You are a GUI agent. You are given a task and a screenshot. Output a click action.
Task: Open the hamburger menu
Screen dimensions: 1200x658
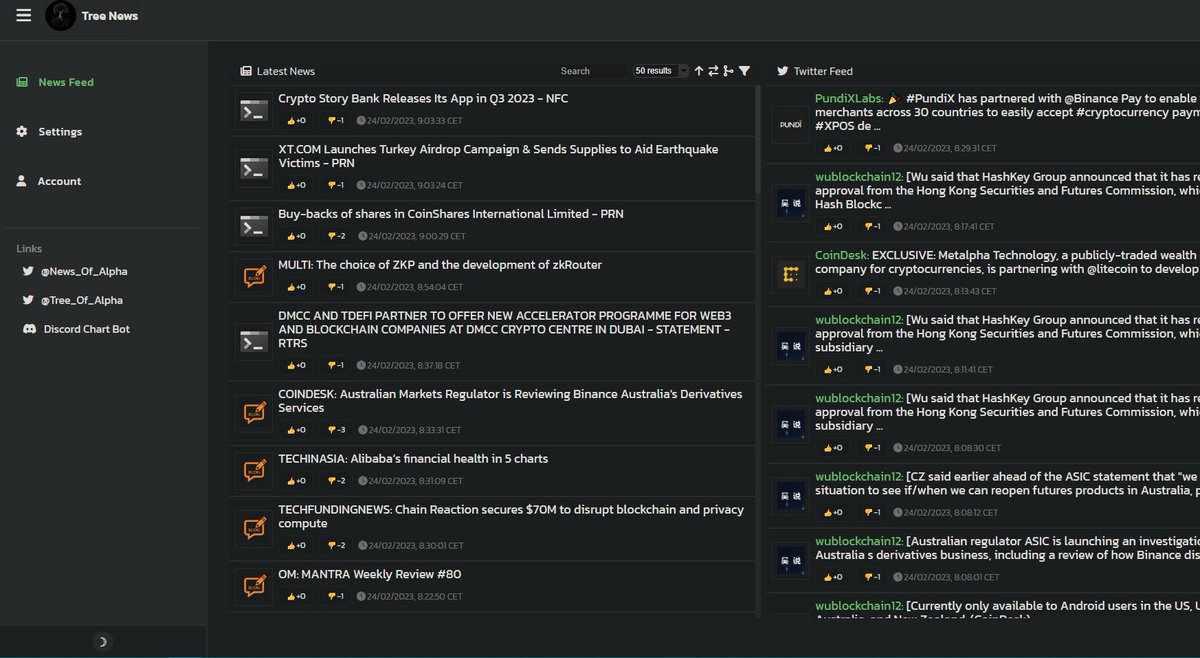24,15
